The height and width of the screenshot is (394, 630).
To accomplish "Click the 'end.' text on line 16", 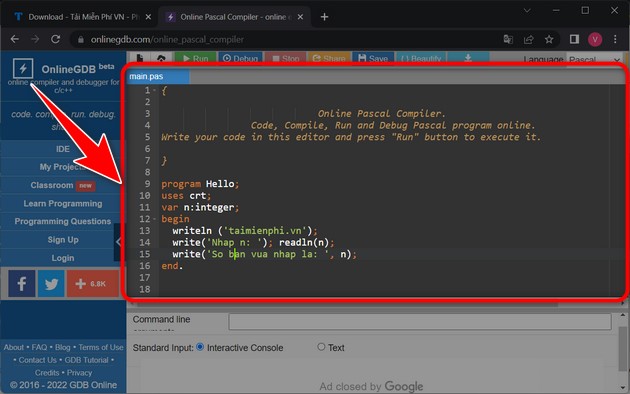I will 172,266.
